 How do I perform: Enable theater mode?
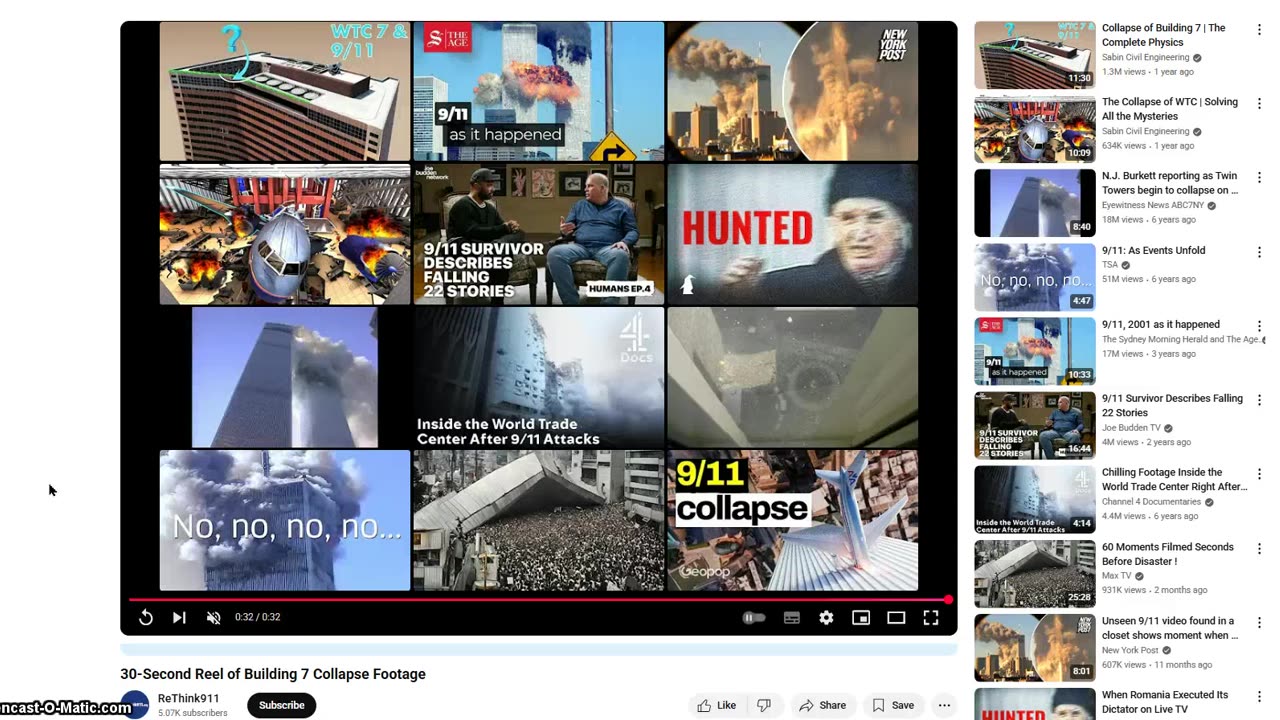(896, 618)
